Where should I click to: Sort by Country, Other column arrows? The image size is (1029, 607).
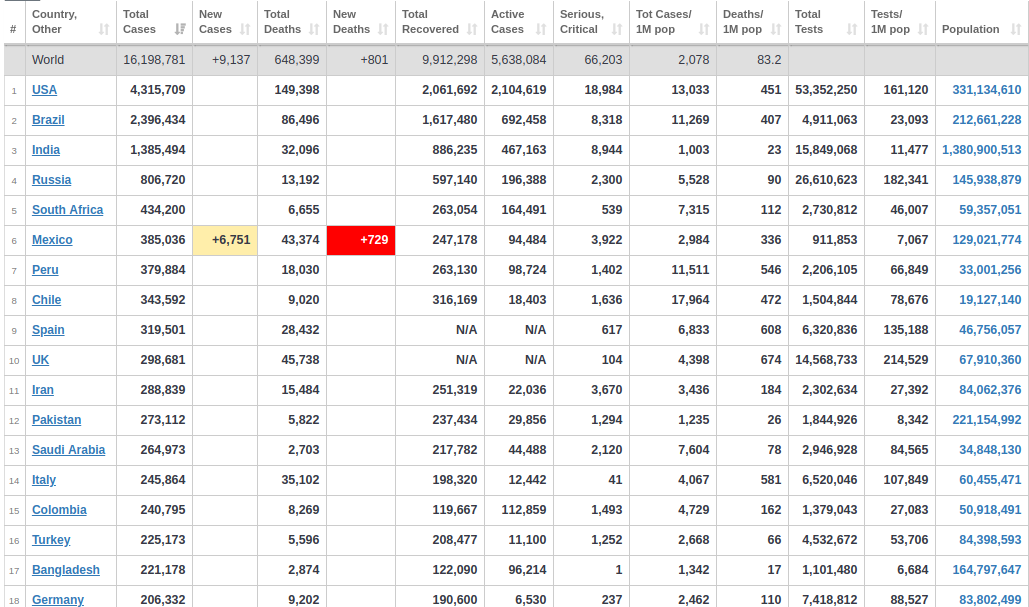tap(104, 30)
